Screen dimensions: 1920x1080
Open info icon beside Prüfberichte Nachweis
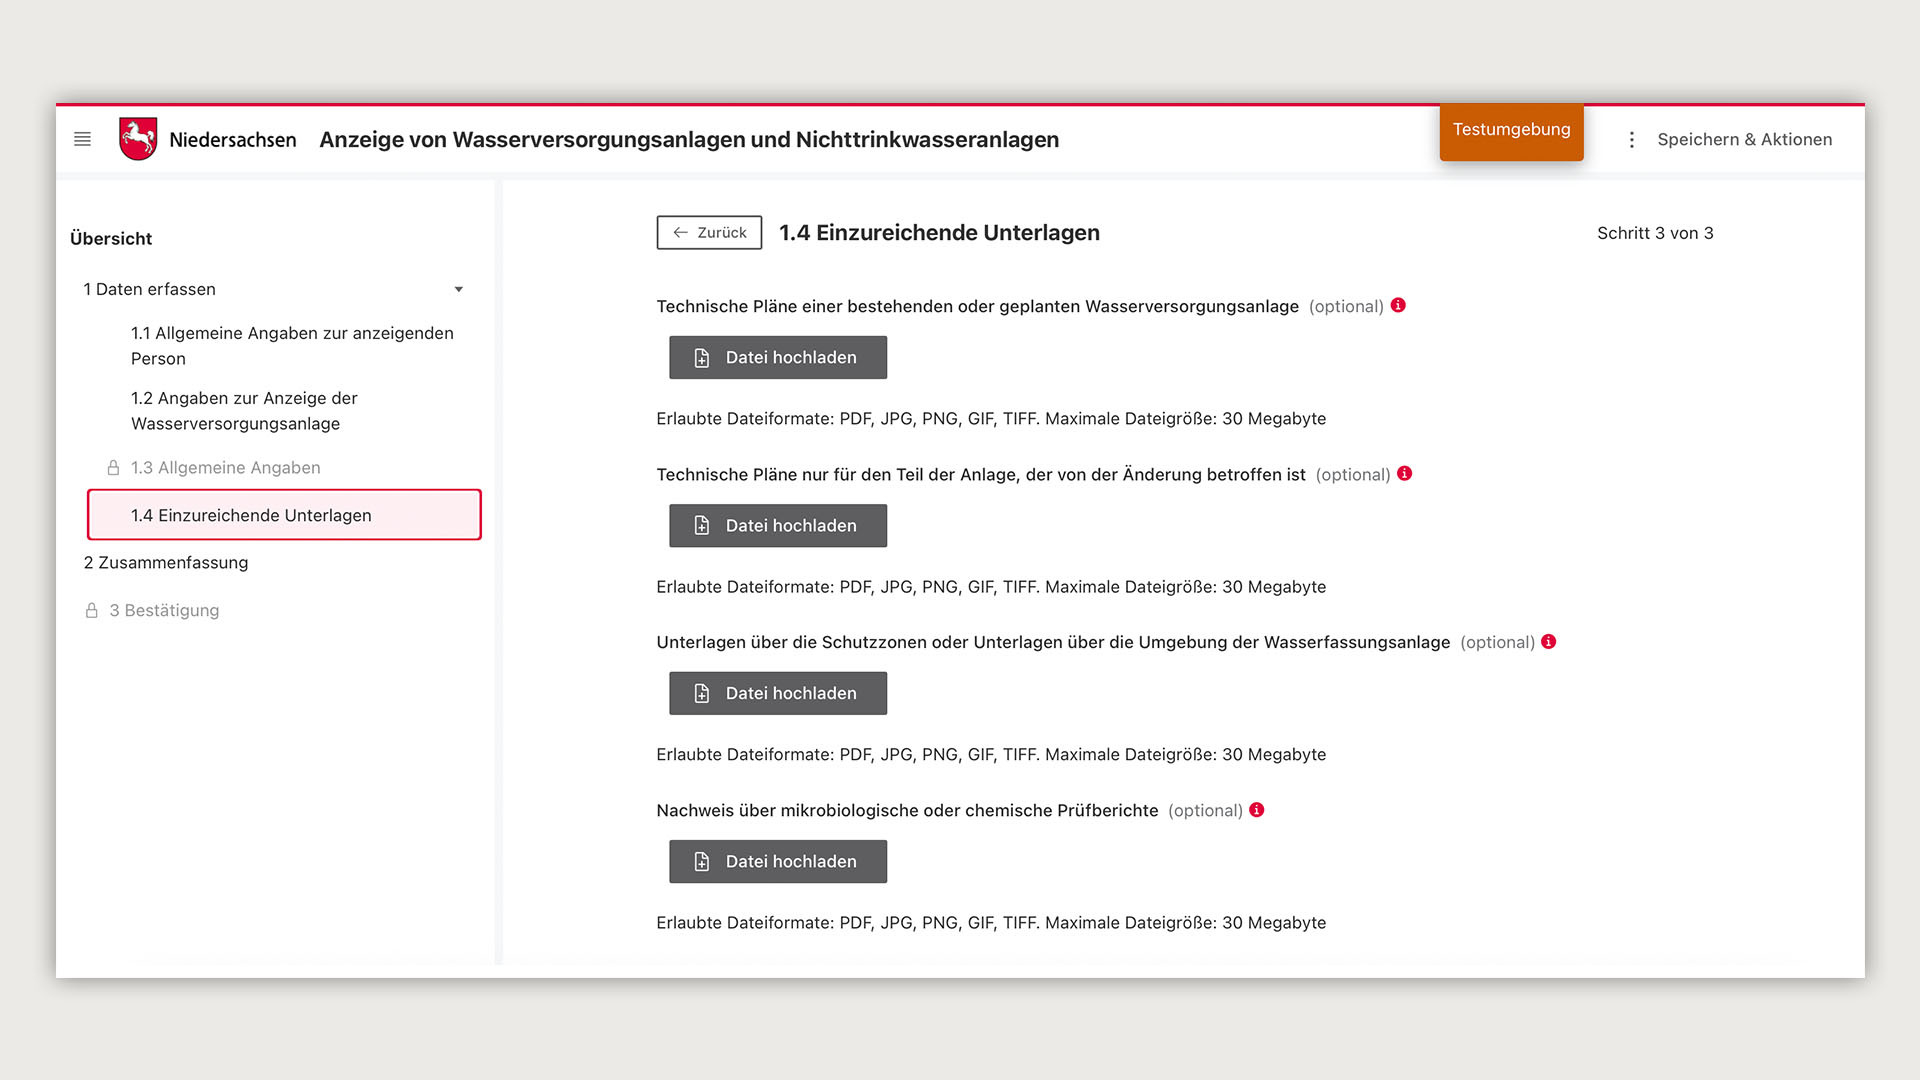[x=1256, y=809]
